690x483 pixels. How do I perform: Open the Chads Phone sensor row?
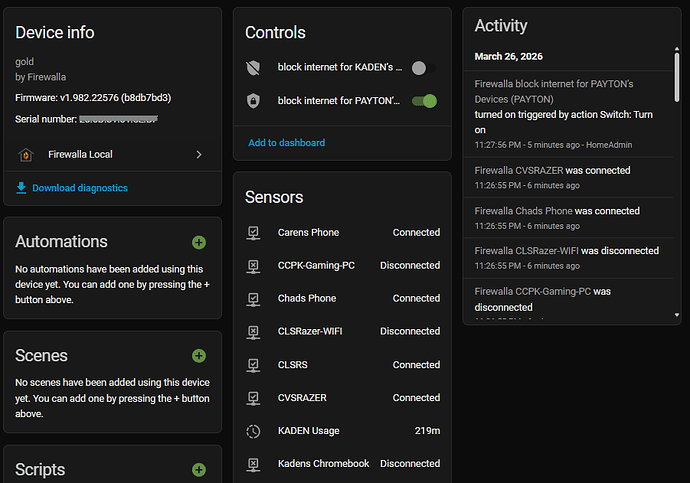343,298
